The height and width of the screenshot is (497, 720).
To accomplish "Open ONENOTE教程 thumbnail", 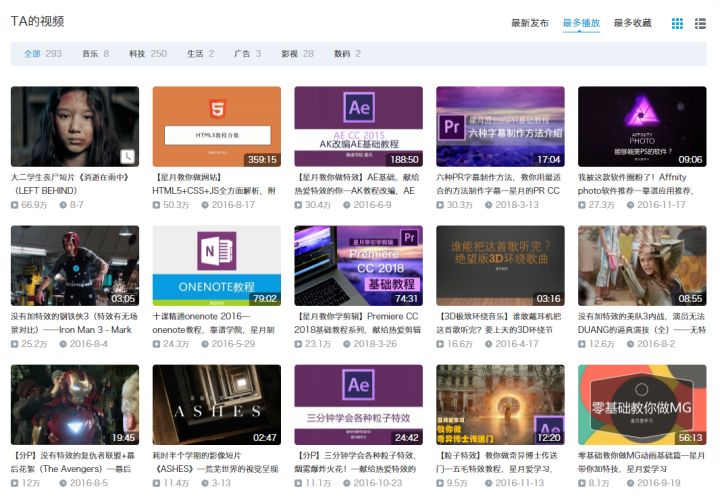I will pos(217,265).
